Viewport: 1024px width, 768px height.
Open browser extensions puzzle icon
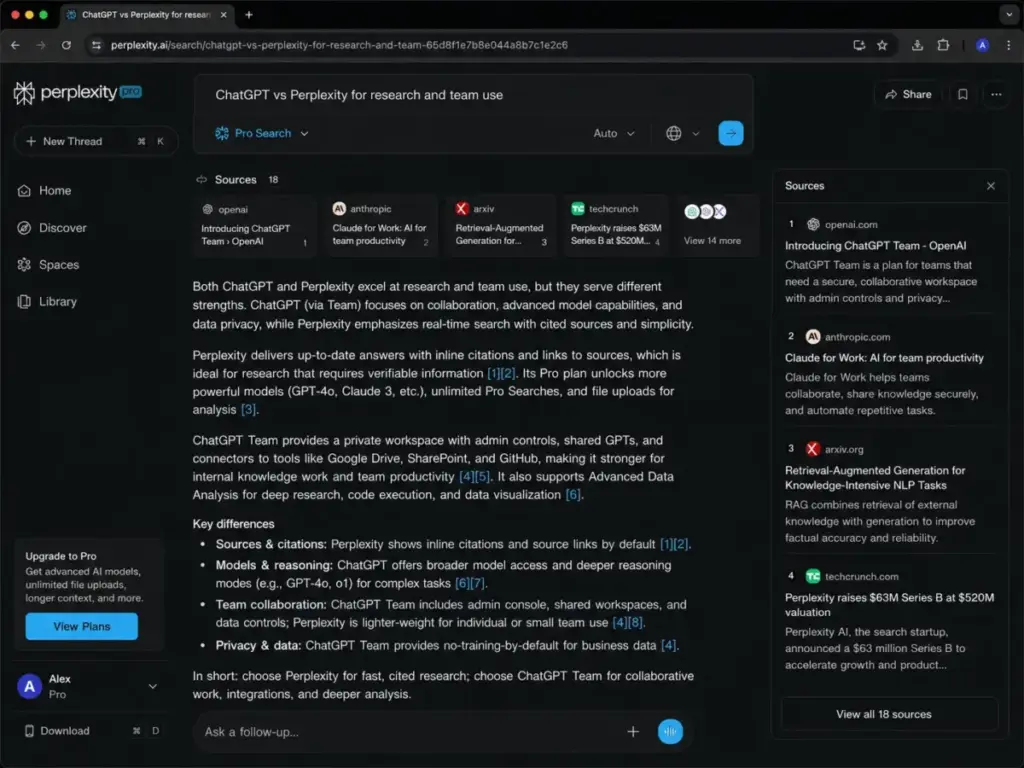click(943, 45)
